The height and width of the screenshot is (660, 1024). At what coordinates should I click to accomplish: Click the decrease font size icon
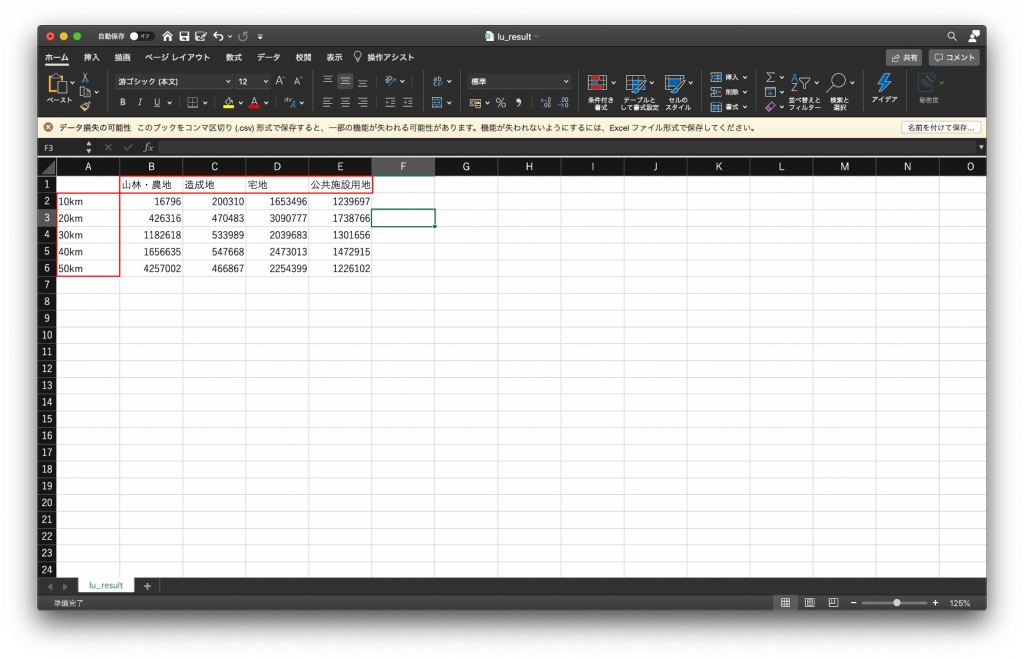point(298,81)
